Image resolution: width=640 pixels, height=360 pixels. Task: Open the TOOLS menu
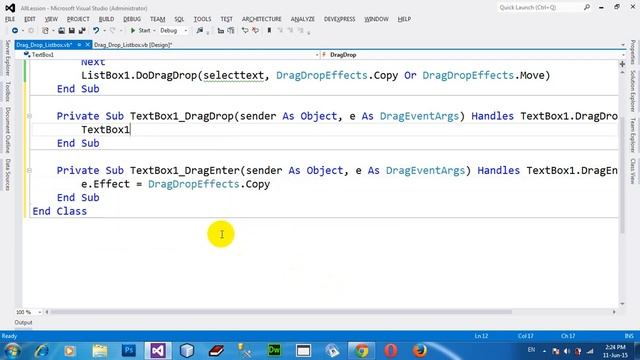(202, 19)
